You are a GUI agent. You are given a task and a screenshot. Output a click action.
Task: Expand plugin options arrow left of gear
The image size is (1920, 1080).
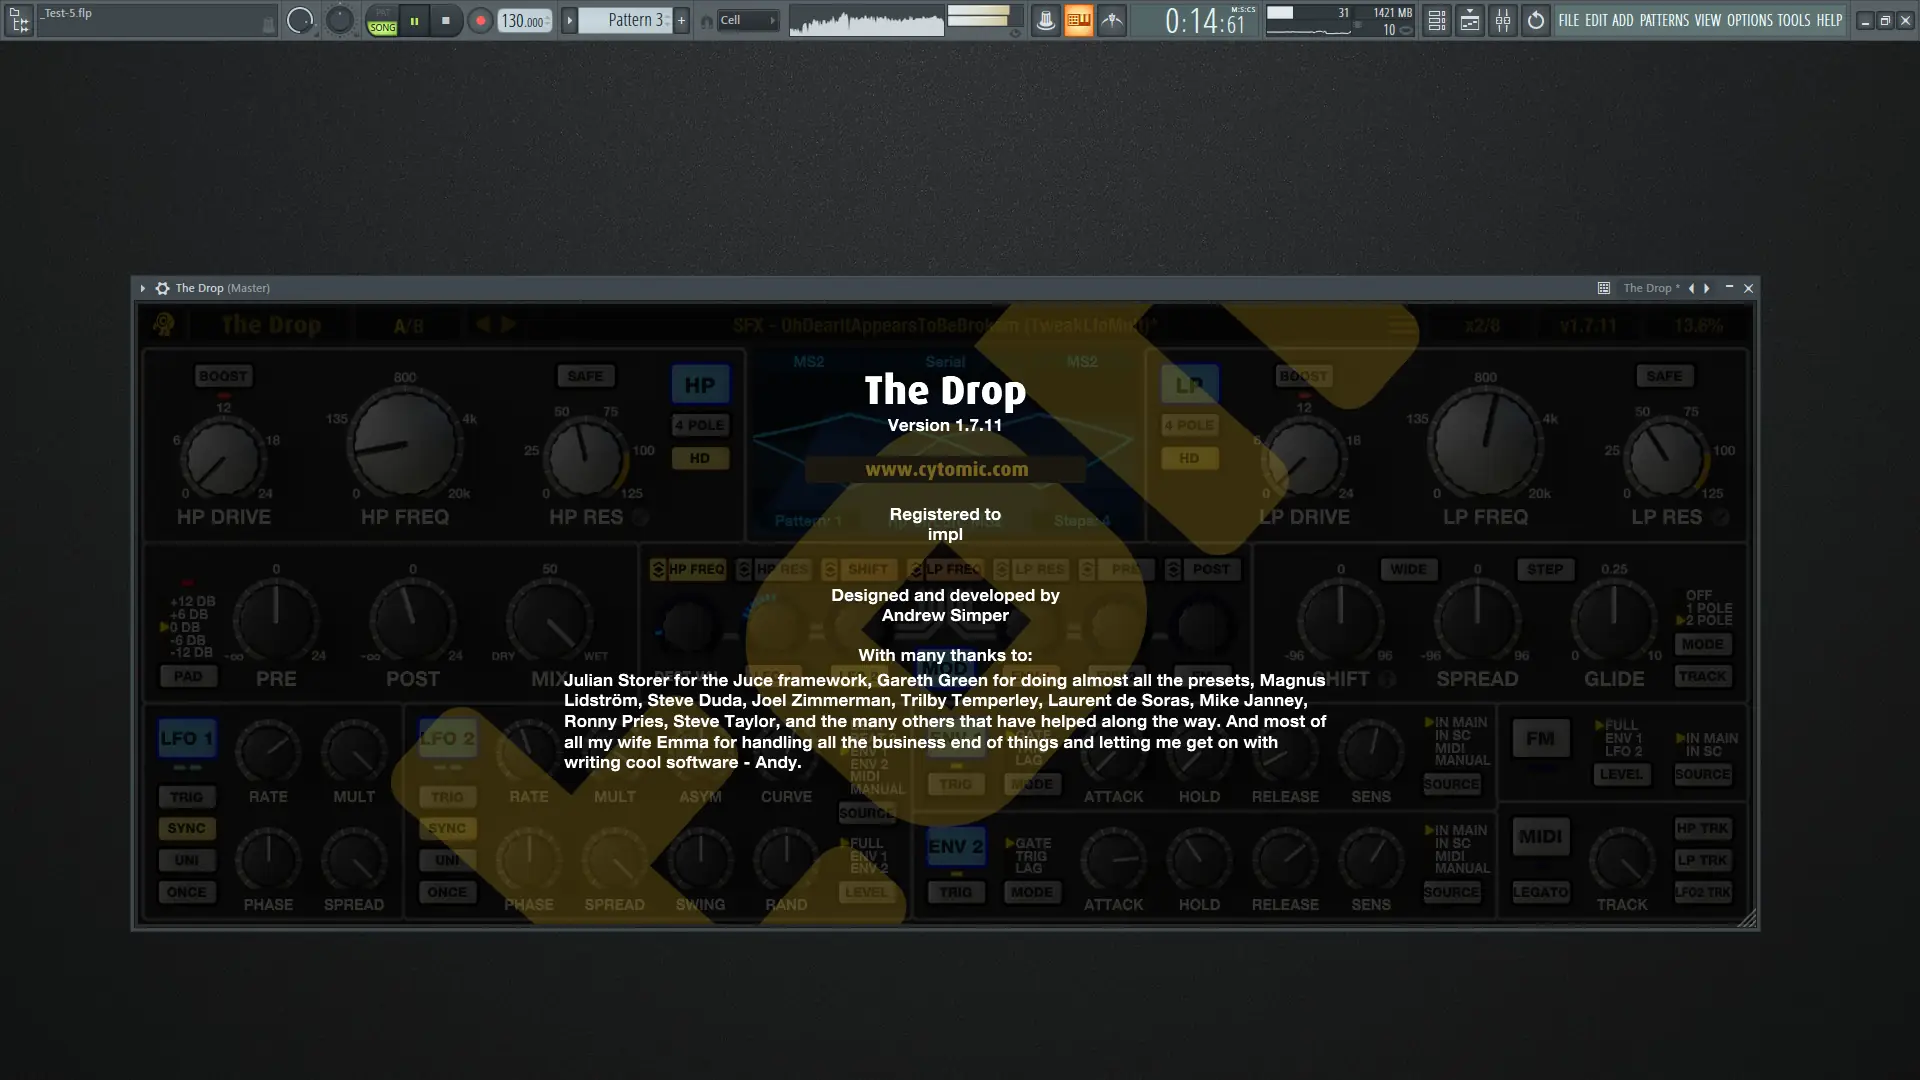pos(143,288)
